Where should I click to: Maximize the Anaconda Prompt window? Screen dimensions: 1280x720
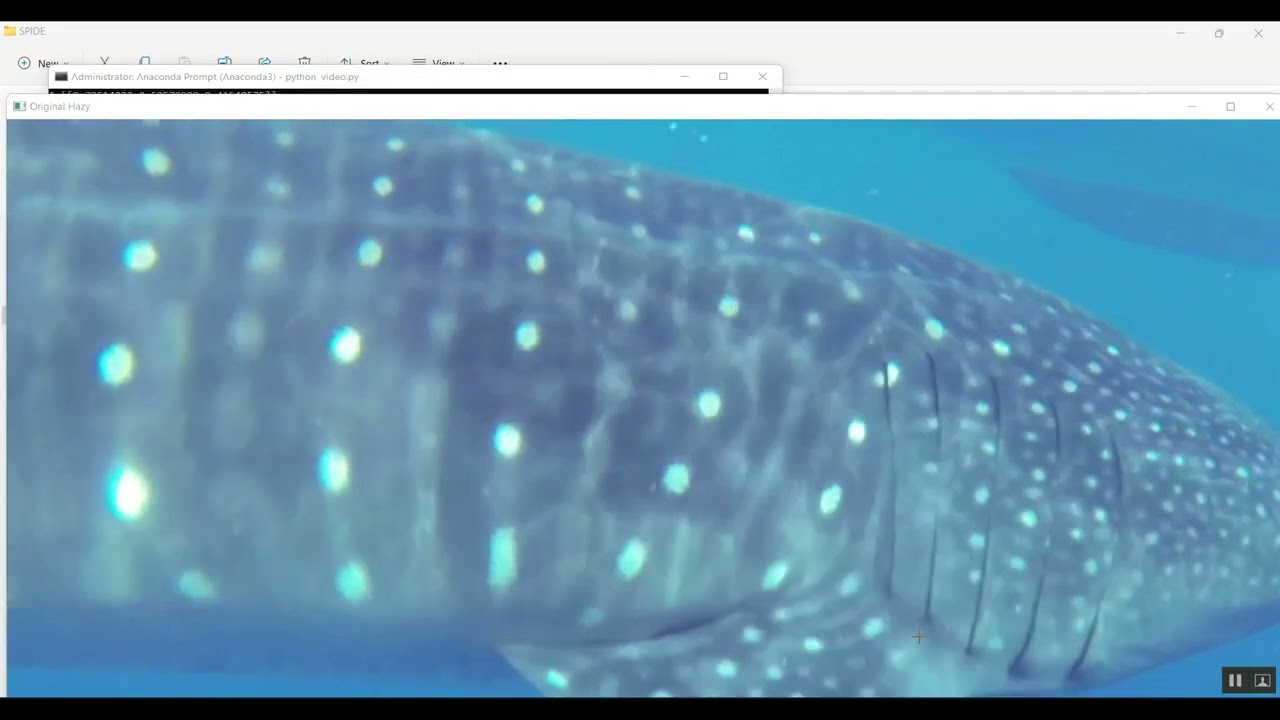click(x=724, y=76)
